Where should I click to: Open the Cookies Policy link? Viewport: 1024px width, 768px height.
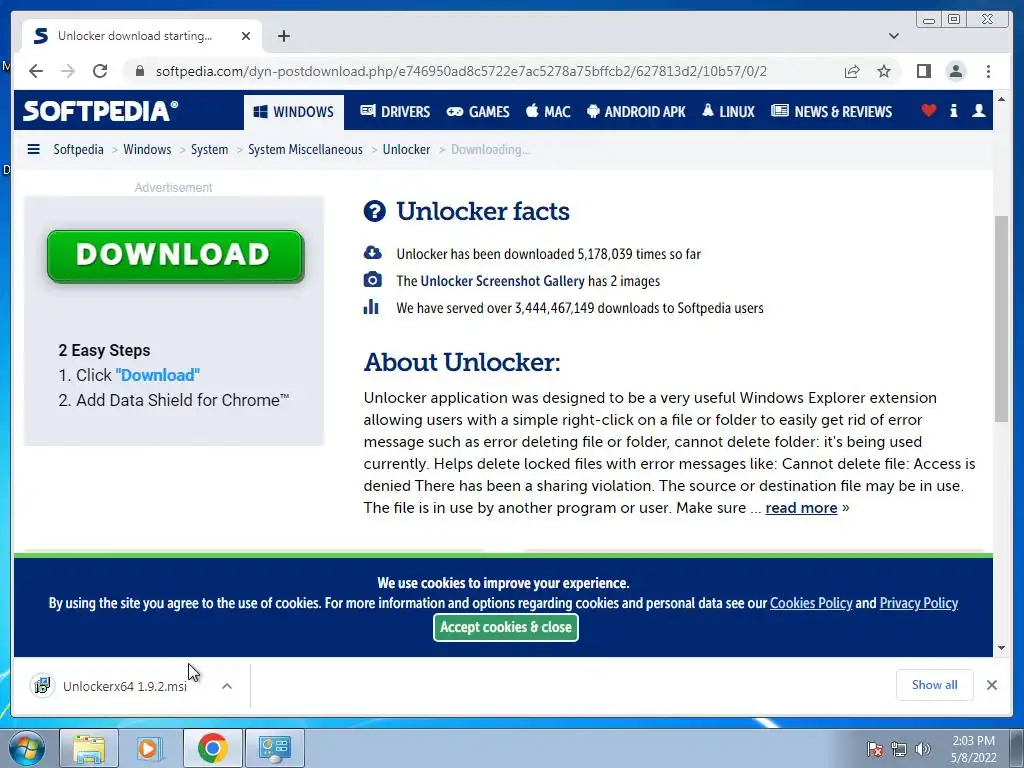[810, 603]
